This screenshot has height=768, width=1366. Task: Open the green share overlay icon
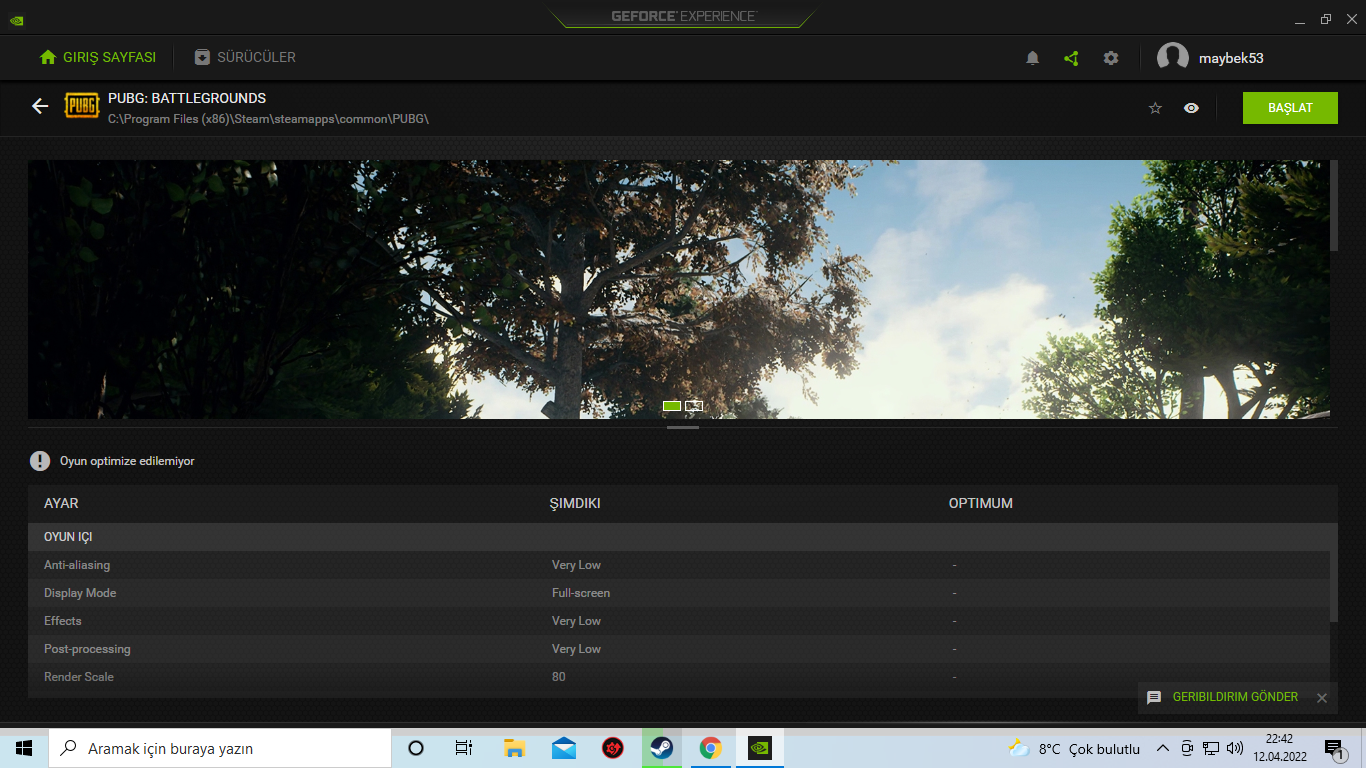pyautogui.click(x=1071, y=58)
